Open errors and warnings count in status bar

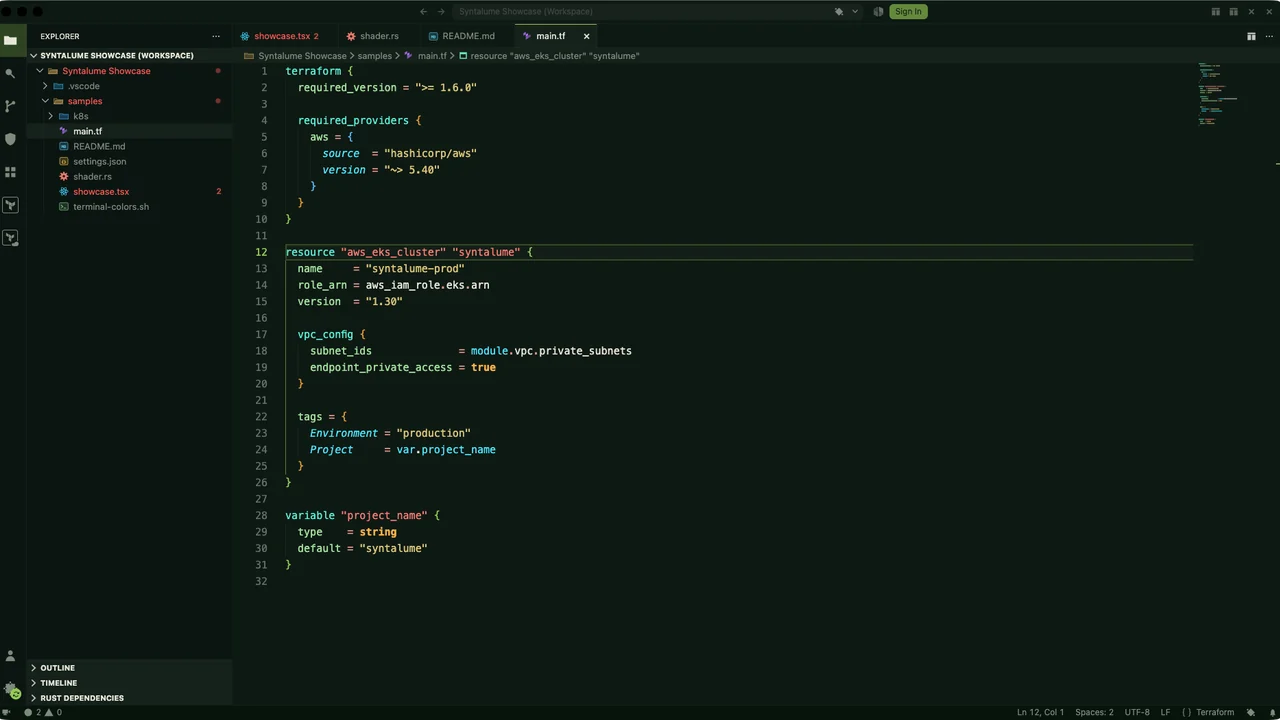(42, 712)
